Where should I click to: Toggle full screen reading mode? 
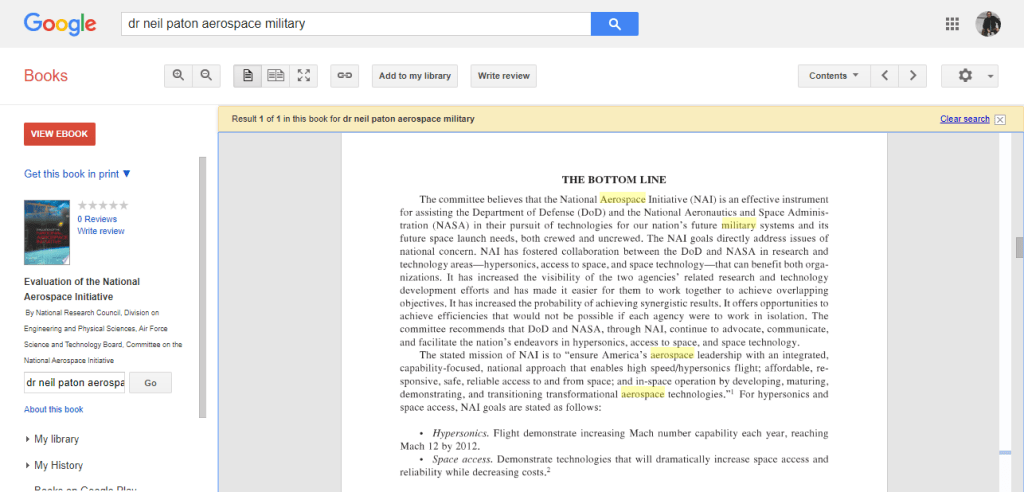(303, 76)
